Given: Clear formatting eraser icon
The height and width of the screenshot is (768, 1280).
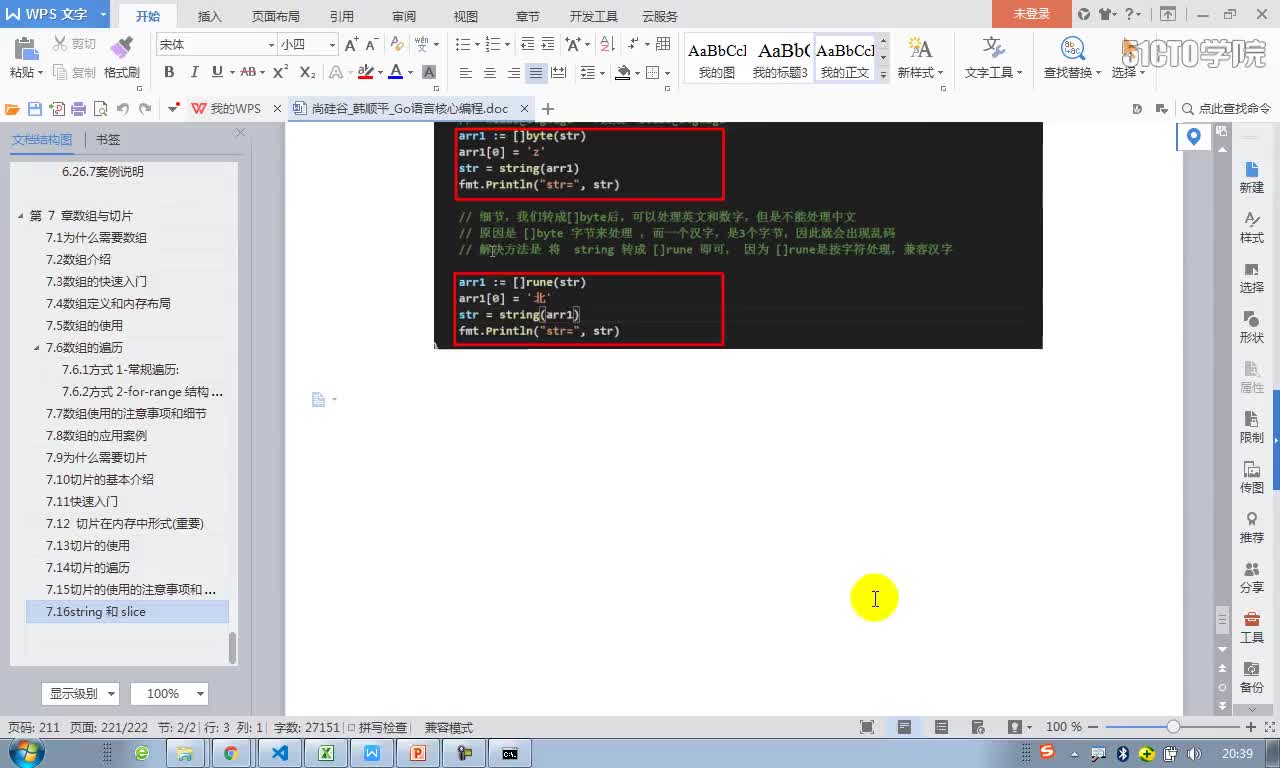Looking at the screenshot, I should point(397,44).
